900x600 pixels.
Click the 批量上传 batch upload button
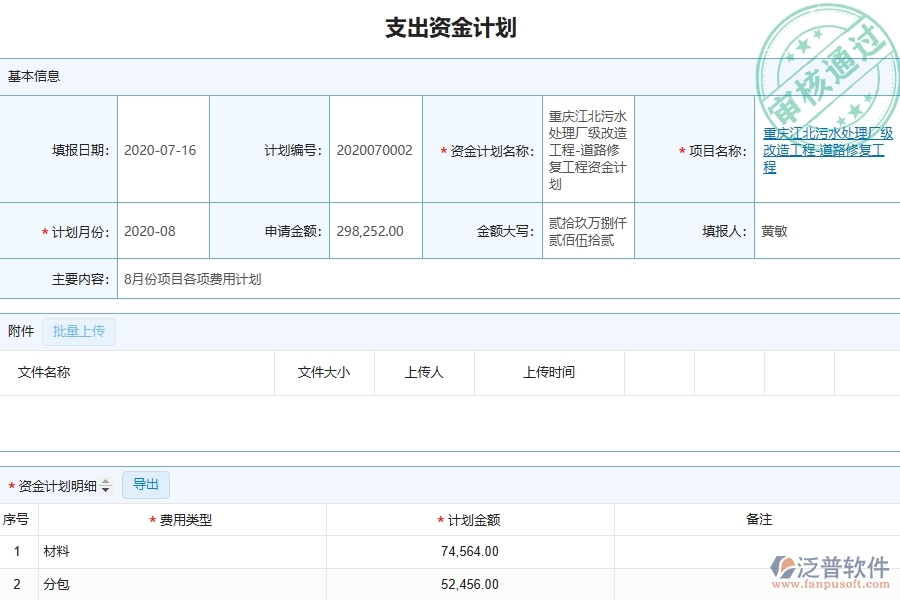(79, 331)
